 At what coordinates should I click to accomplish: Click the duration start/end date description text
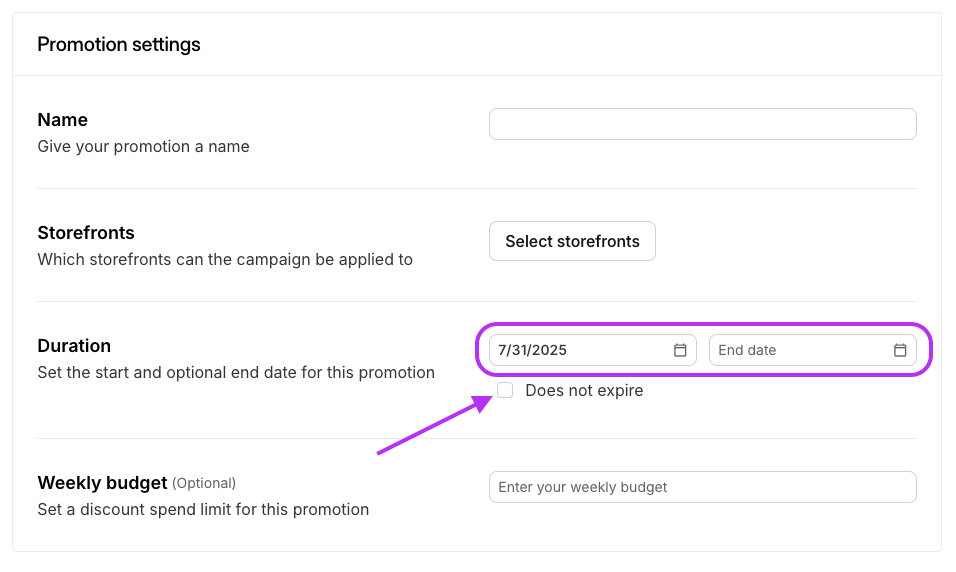click(236, 372)
